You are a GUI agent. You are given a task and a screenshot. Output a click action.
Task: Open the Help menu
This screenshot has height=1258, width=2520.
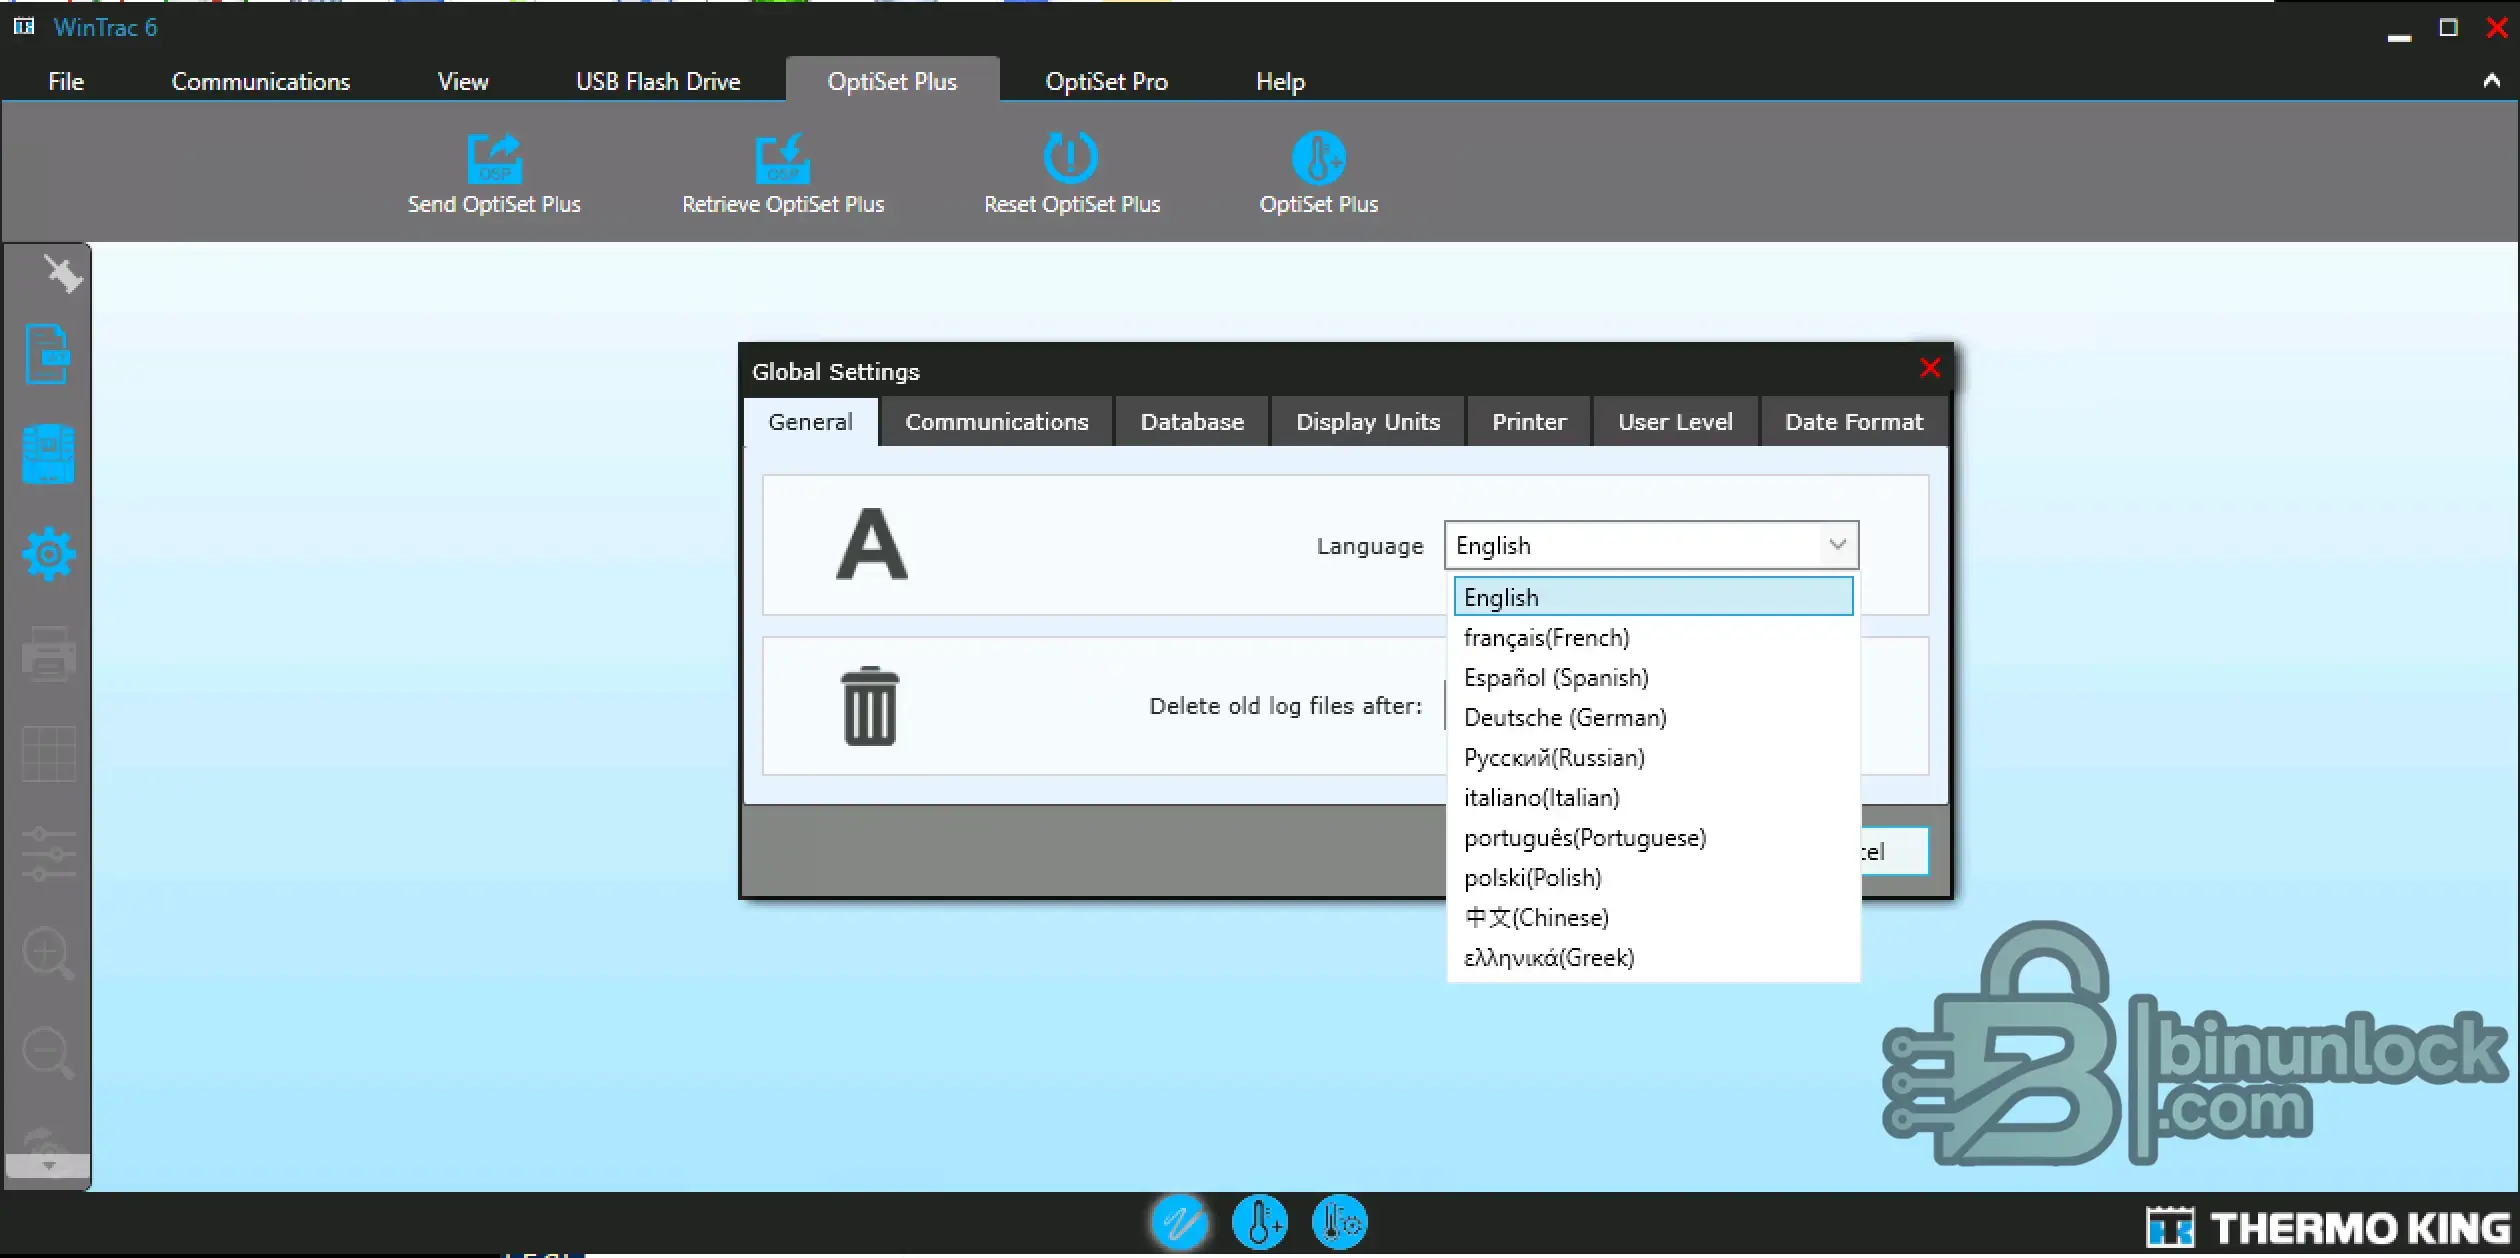point(1280,81)
